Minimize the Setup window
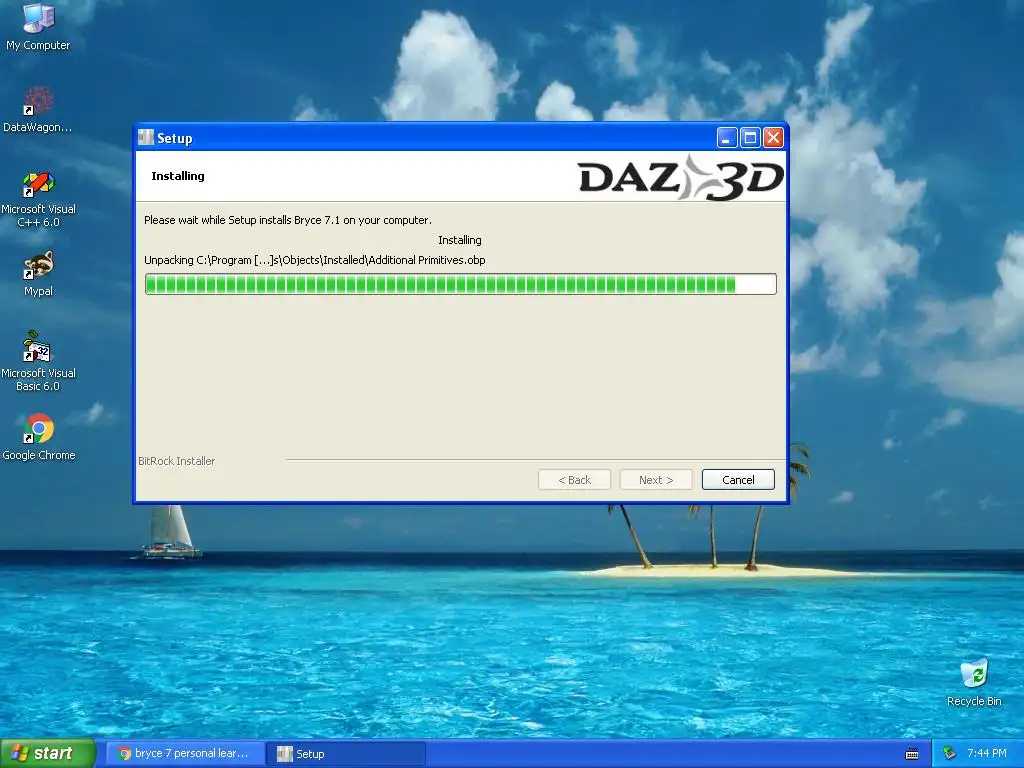Viewport: 1024px width, 768px height. (727, 138)
